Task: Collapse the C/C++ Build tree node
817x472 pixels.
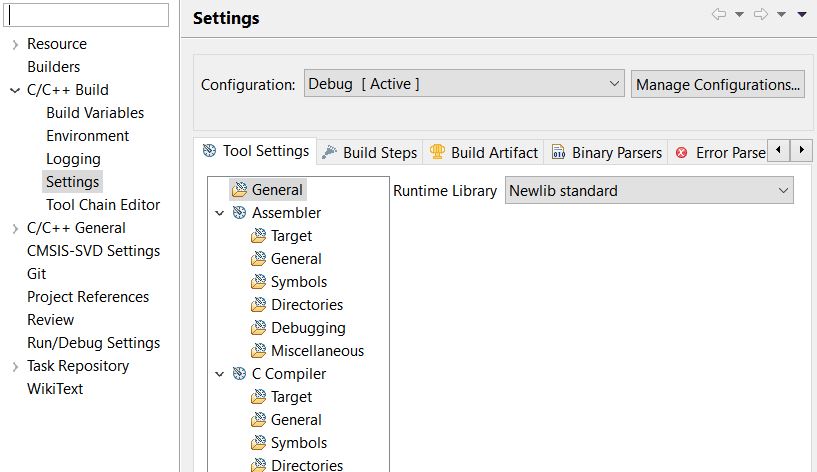Action: tap(15, 90)
